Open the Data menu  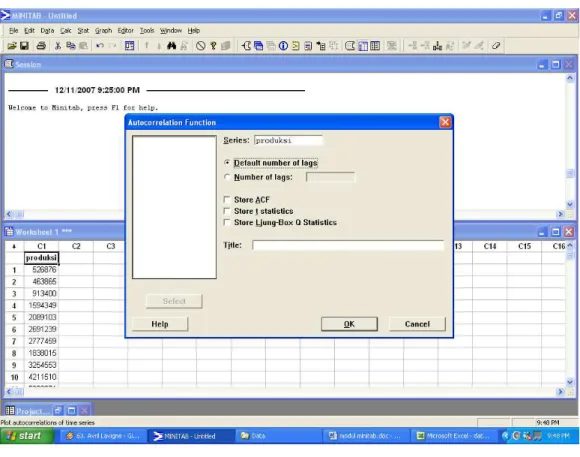[x=47, y=31]
